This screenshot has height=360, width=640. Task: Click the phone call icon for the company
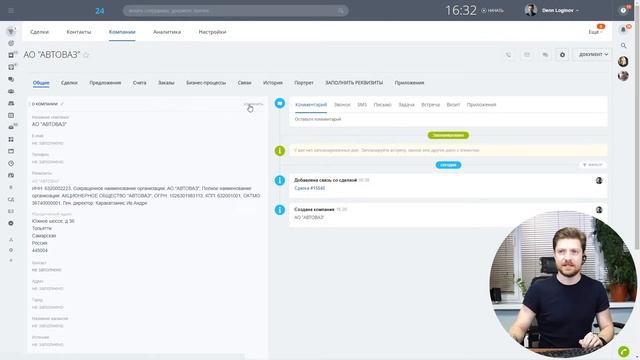pyautogui.click(x=508, y=55)
